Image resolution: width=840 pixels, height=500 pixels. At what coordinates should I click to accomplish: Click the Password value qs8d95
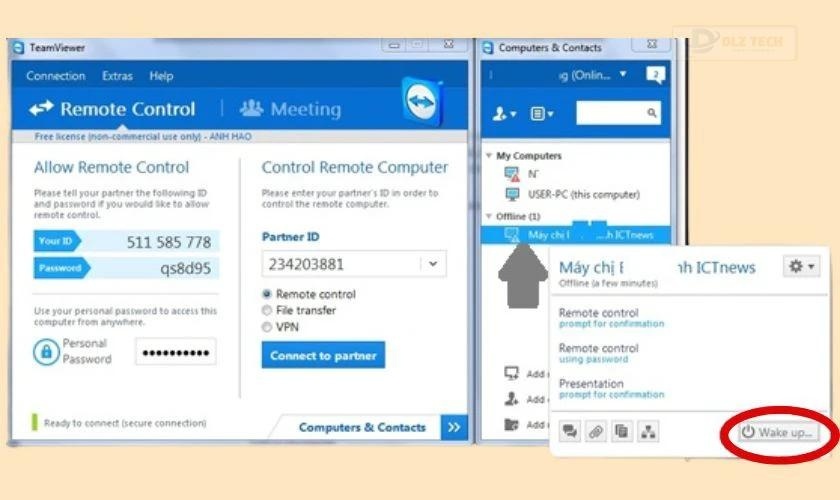[185, 268]
